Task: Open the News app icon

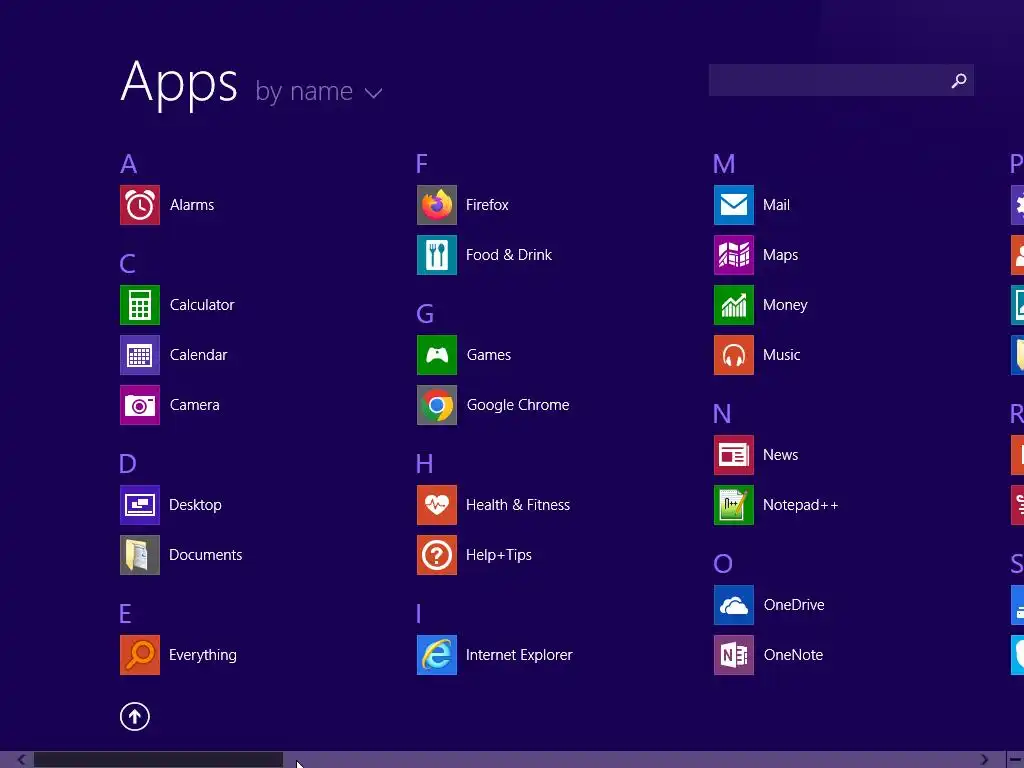Action: coord(734,455)
